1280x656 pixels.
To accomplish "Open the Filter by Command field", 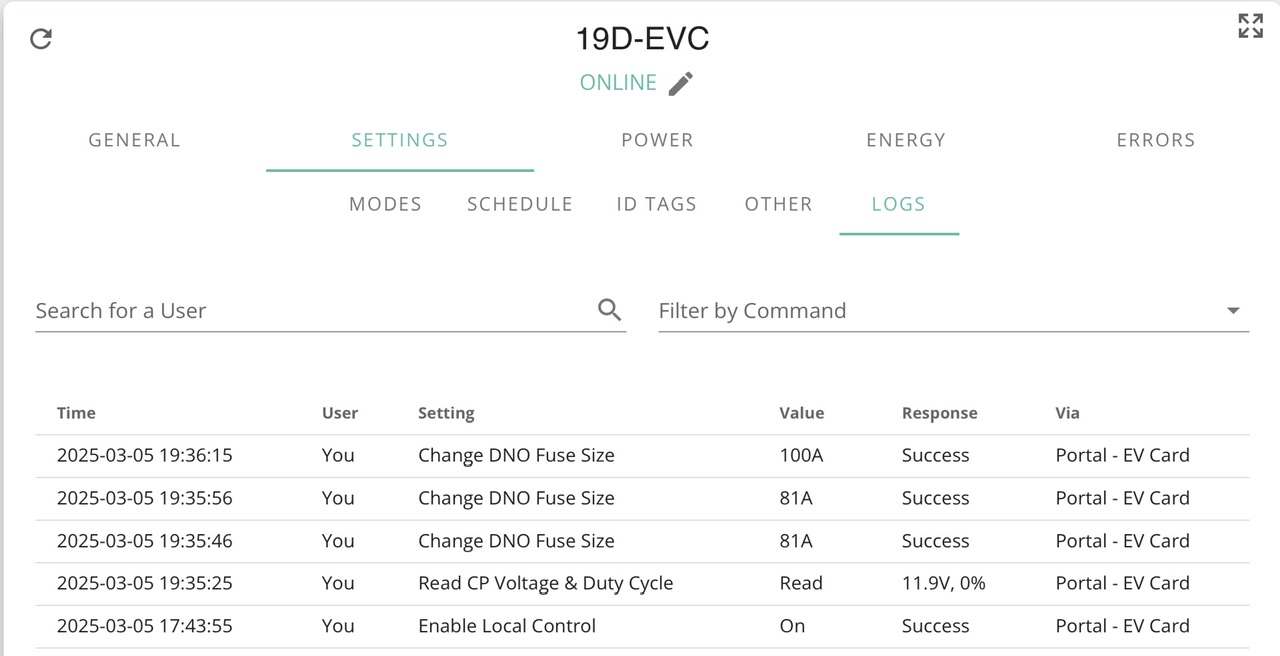I will point(953,311).
